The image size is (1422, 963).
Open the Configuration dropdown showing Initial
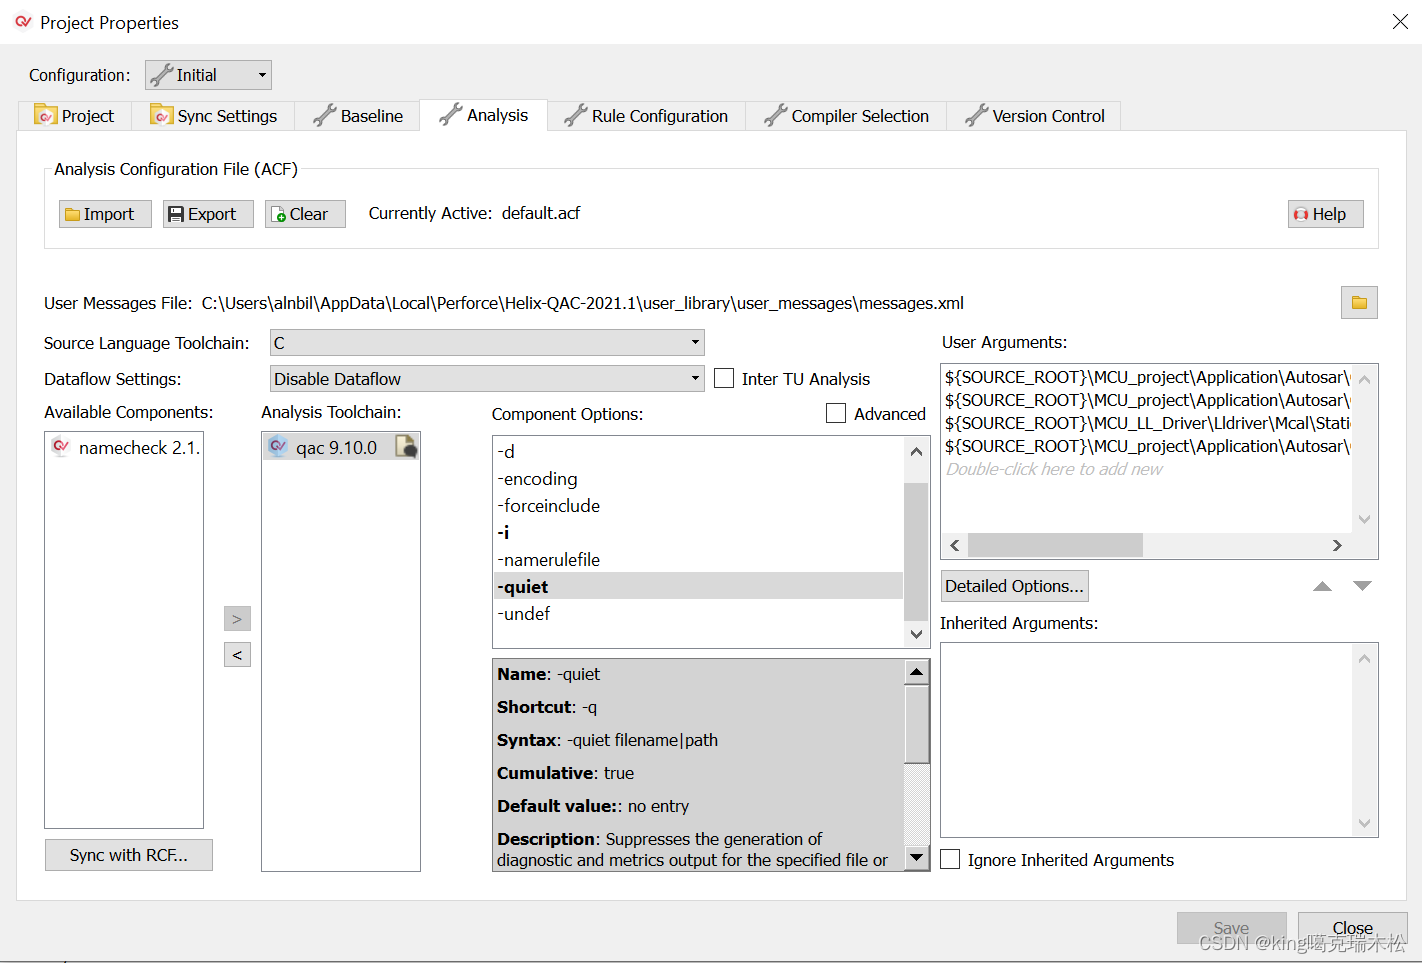point(208,75)
